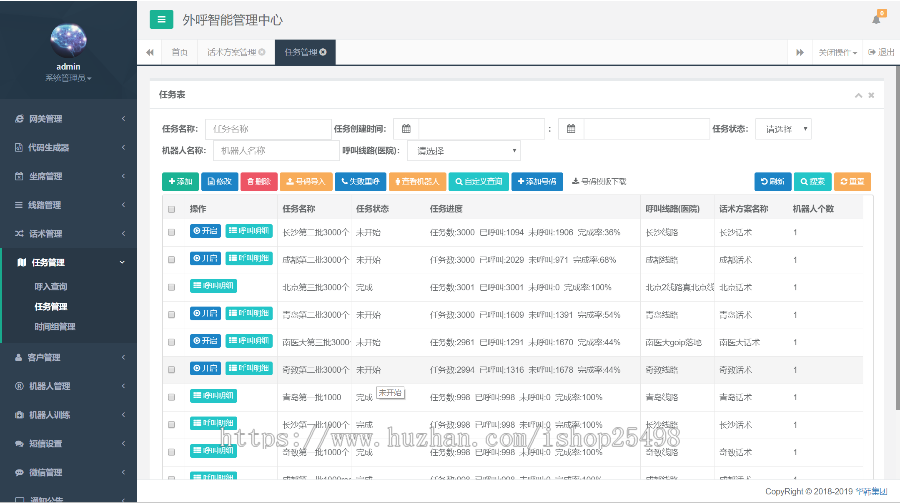Click the 任务名称 text input field
The image size is (900, 504).
(268, 129)
